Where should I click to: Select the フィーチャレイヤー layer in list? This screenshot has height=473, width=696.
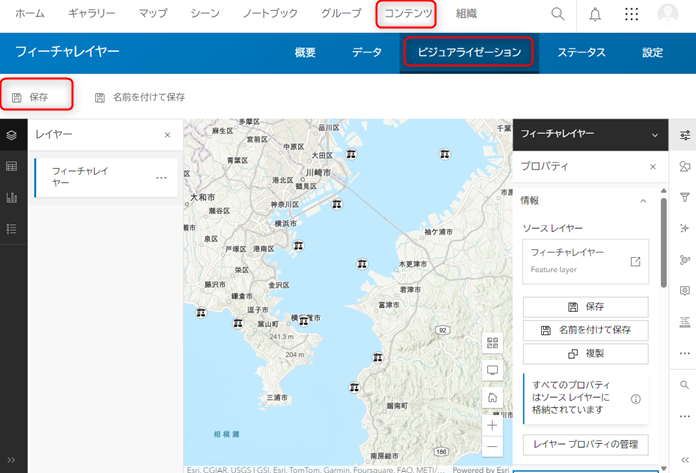coord(106,177)
